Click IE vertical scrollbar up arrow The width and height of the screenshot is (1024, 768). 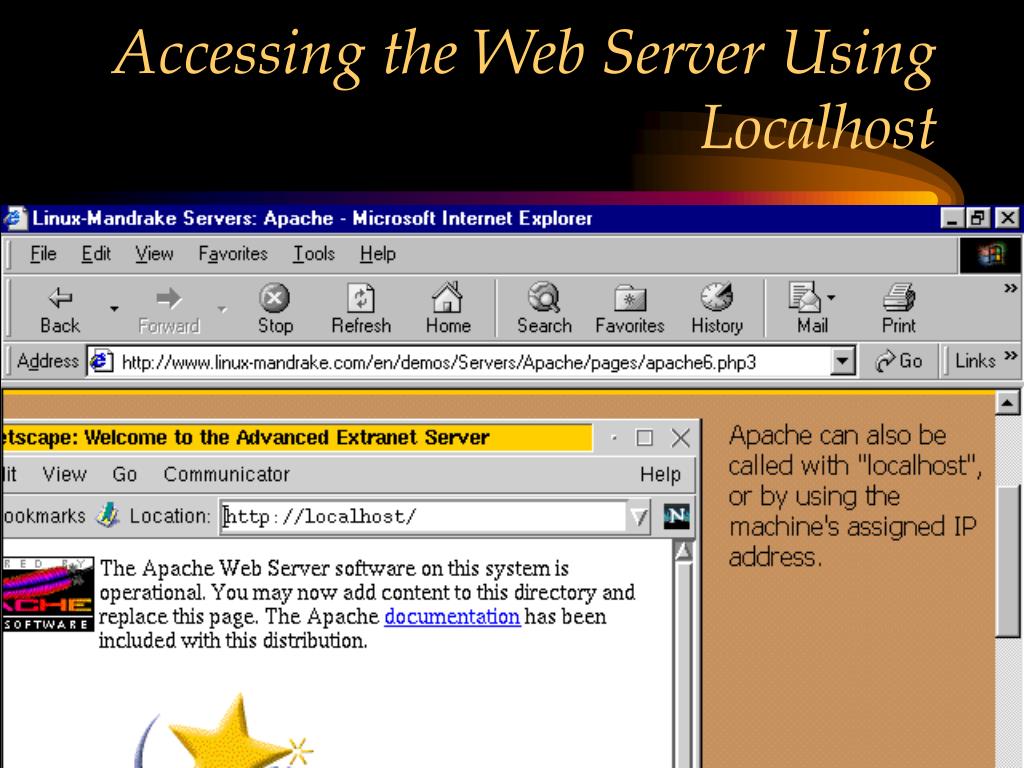point(1007,404)
